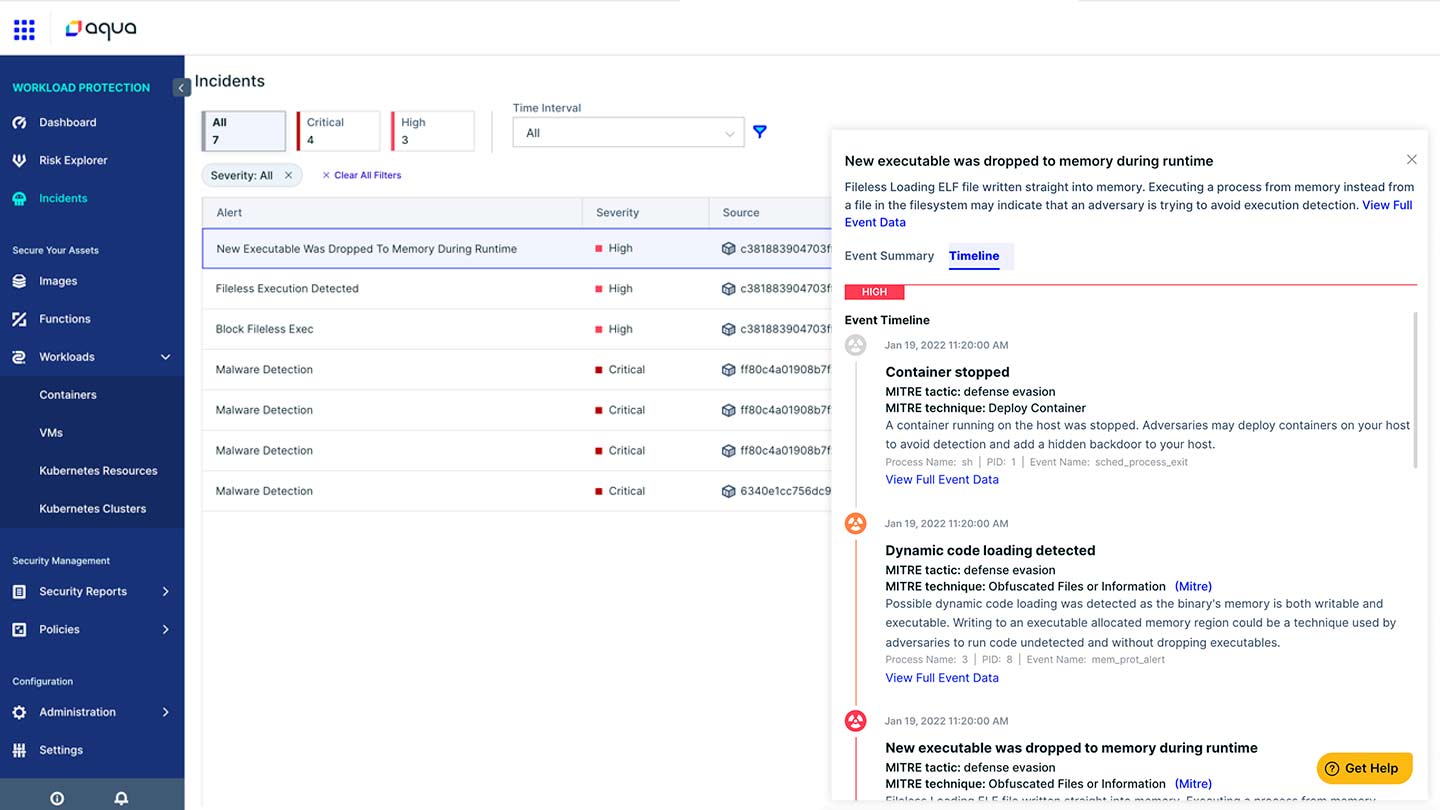Click the Settings sliders icon
This screenshot has height=810, width=1440.
pos(19,750)
